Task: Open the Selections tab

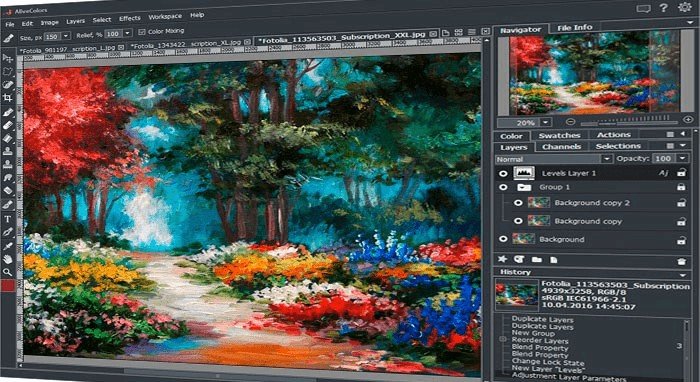Action: pyautogui.click(x=618, y=146)
